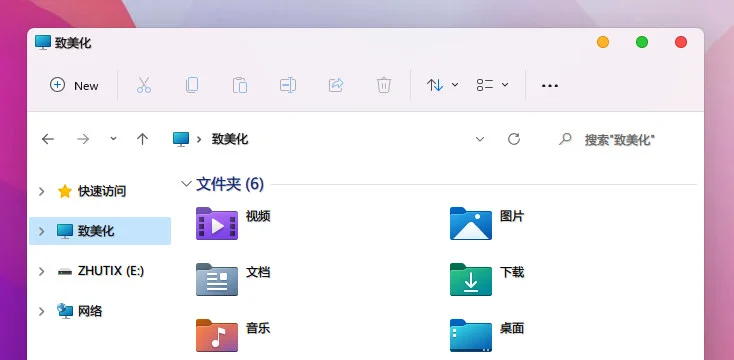Viewport: 734px width, 360px height.
Task: Select the Cut scissors icon
Action: coord(144,85)
